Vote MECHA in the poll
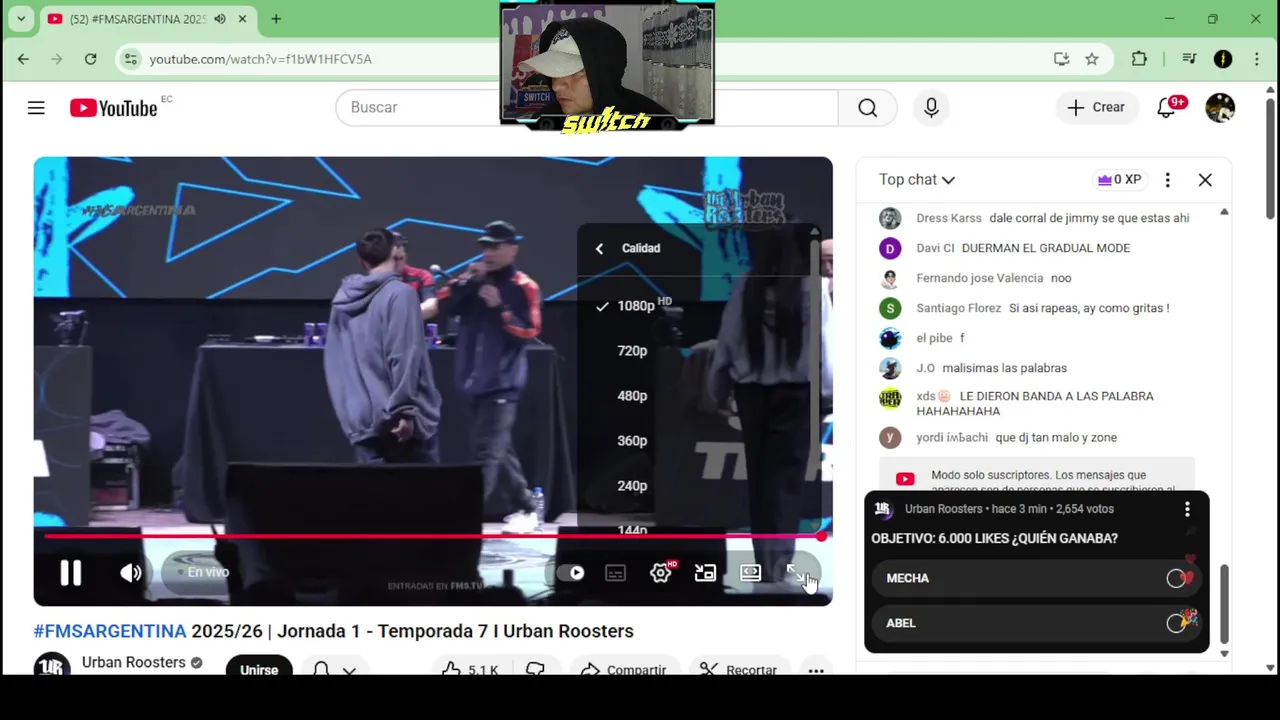 click(x=1036, y=578)
